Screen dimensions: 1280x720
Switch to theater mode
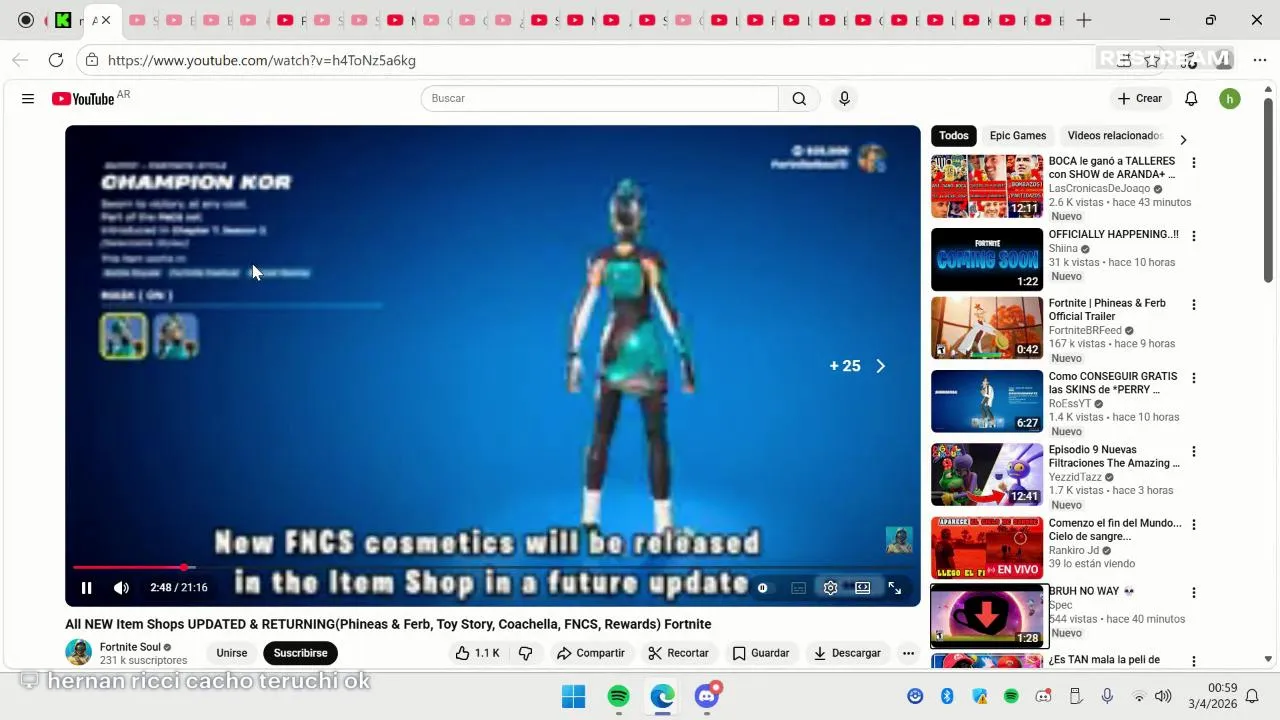tap(862, 588)
